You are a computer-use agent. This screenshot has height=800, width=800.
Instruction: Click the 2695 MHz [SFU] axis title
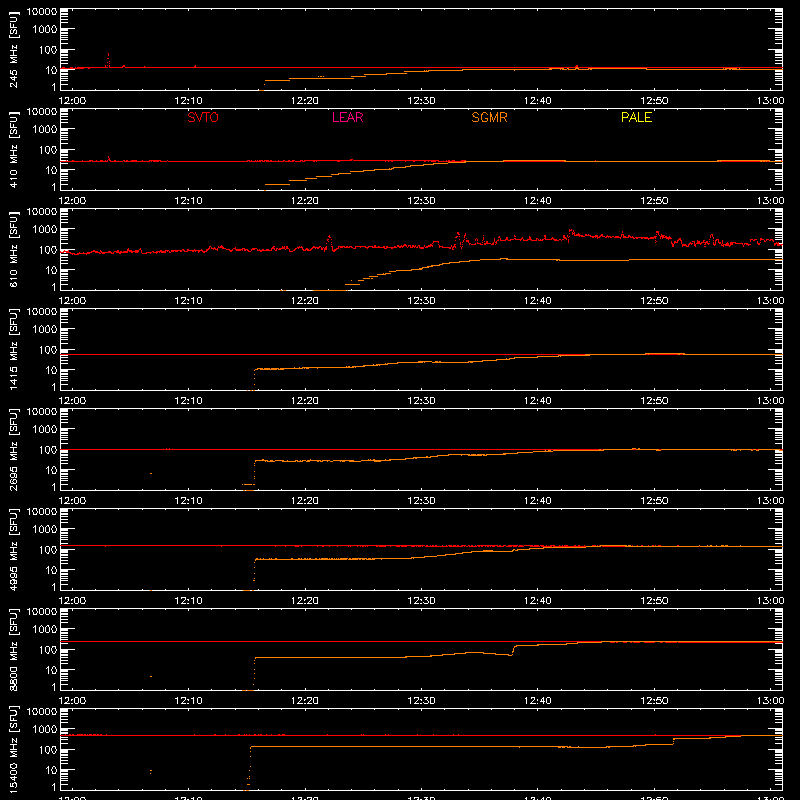point(13,449)
